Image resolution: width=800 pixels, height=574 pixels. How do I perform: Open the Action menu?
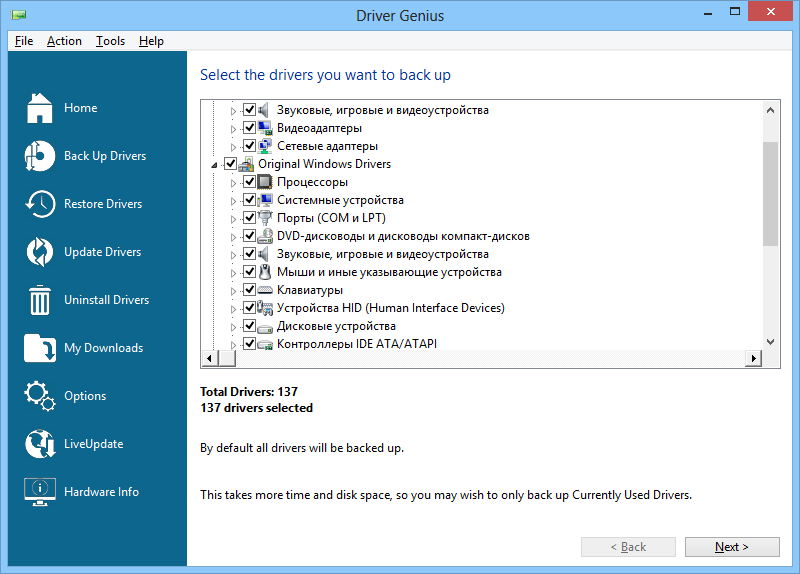pyautogui.click(x=64, y=41)
